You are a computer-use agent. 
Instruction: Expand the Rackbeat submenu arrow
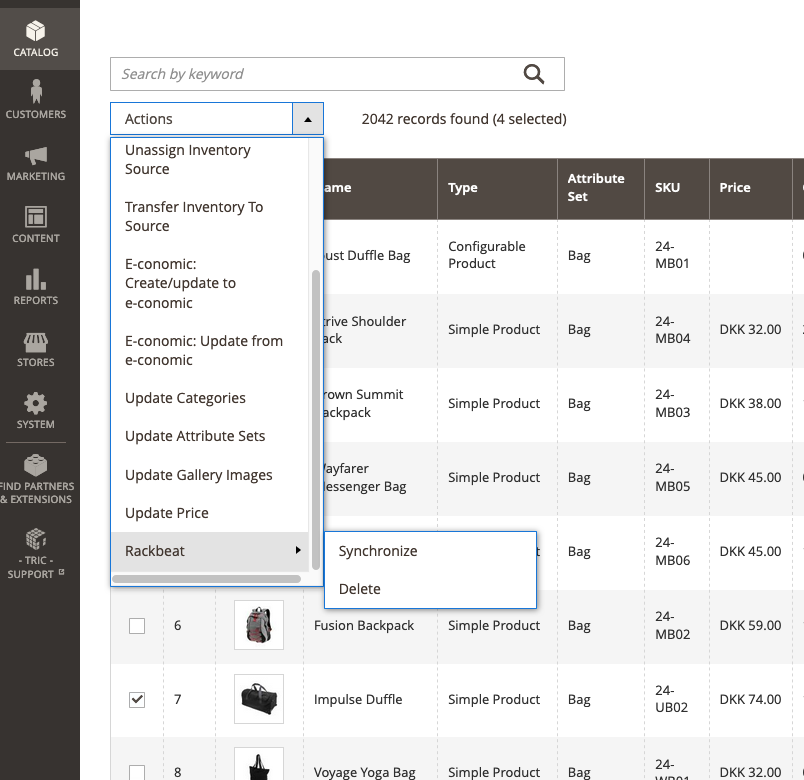(x=298, y=551)
